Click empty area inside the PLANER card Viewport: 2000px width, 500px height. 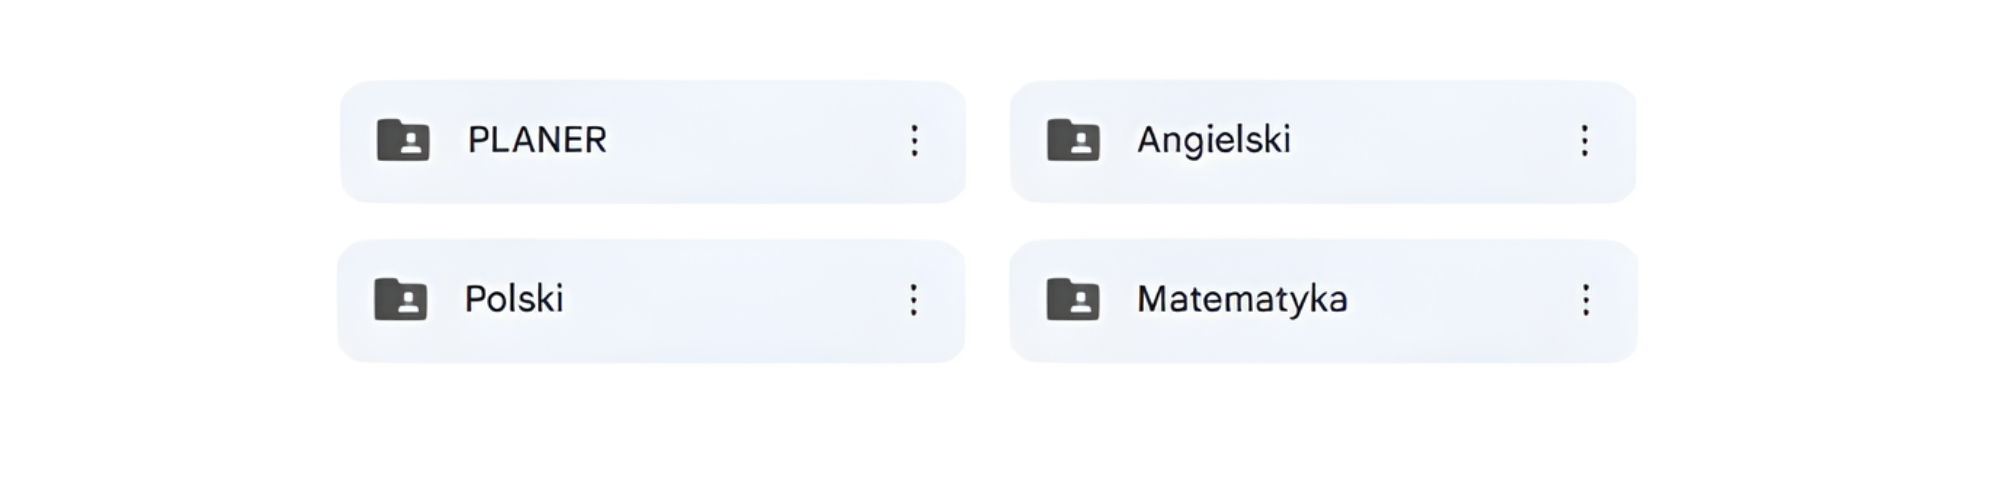click(750, 142)
